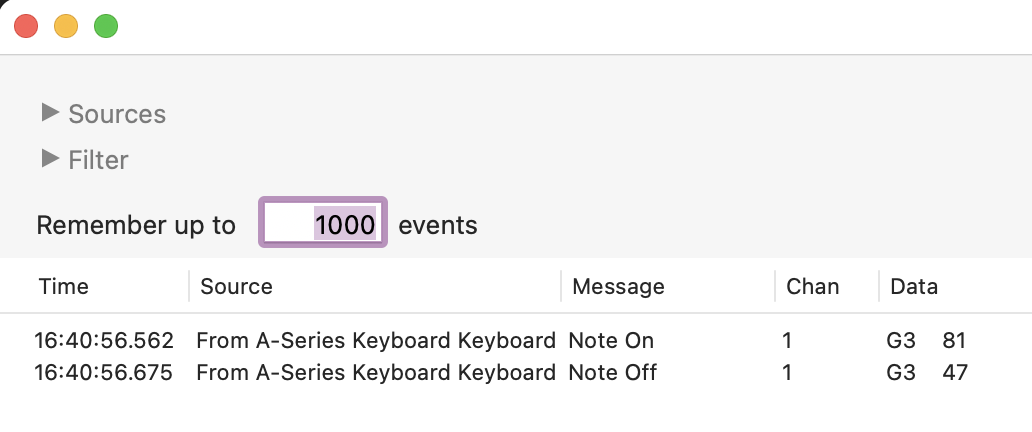1032x432 pixels.
Task: Click the Data column header
Action: pos(914,287)
